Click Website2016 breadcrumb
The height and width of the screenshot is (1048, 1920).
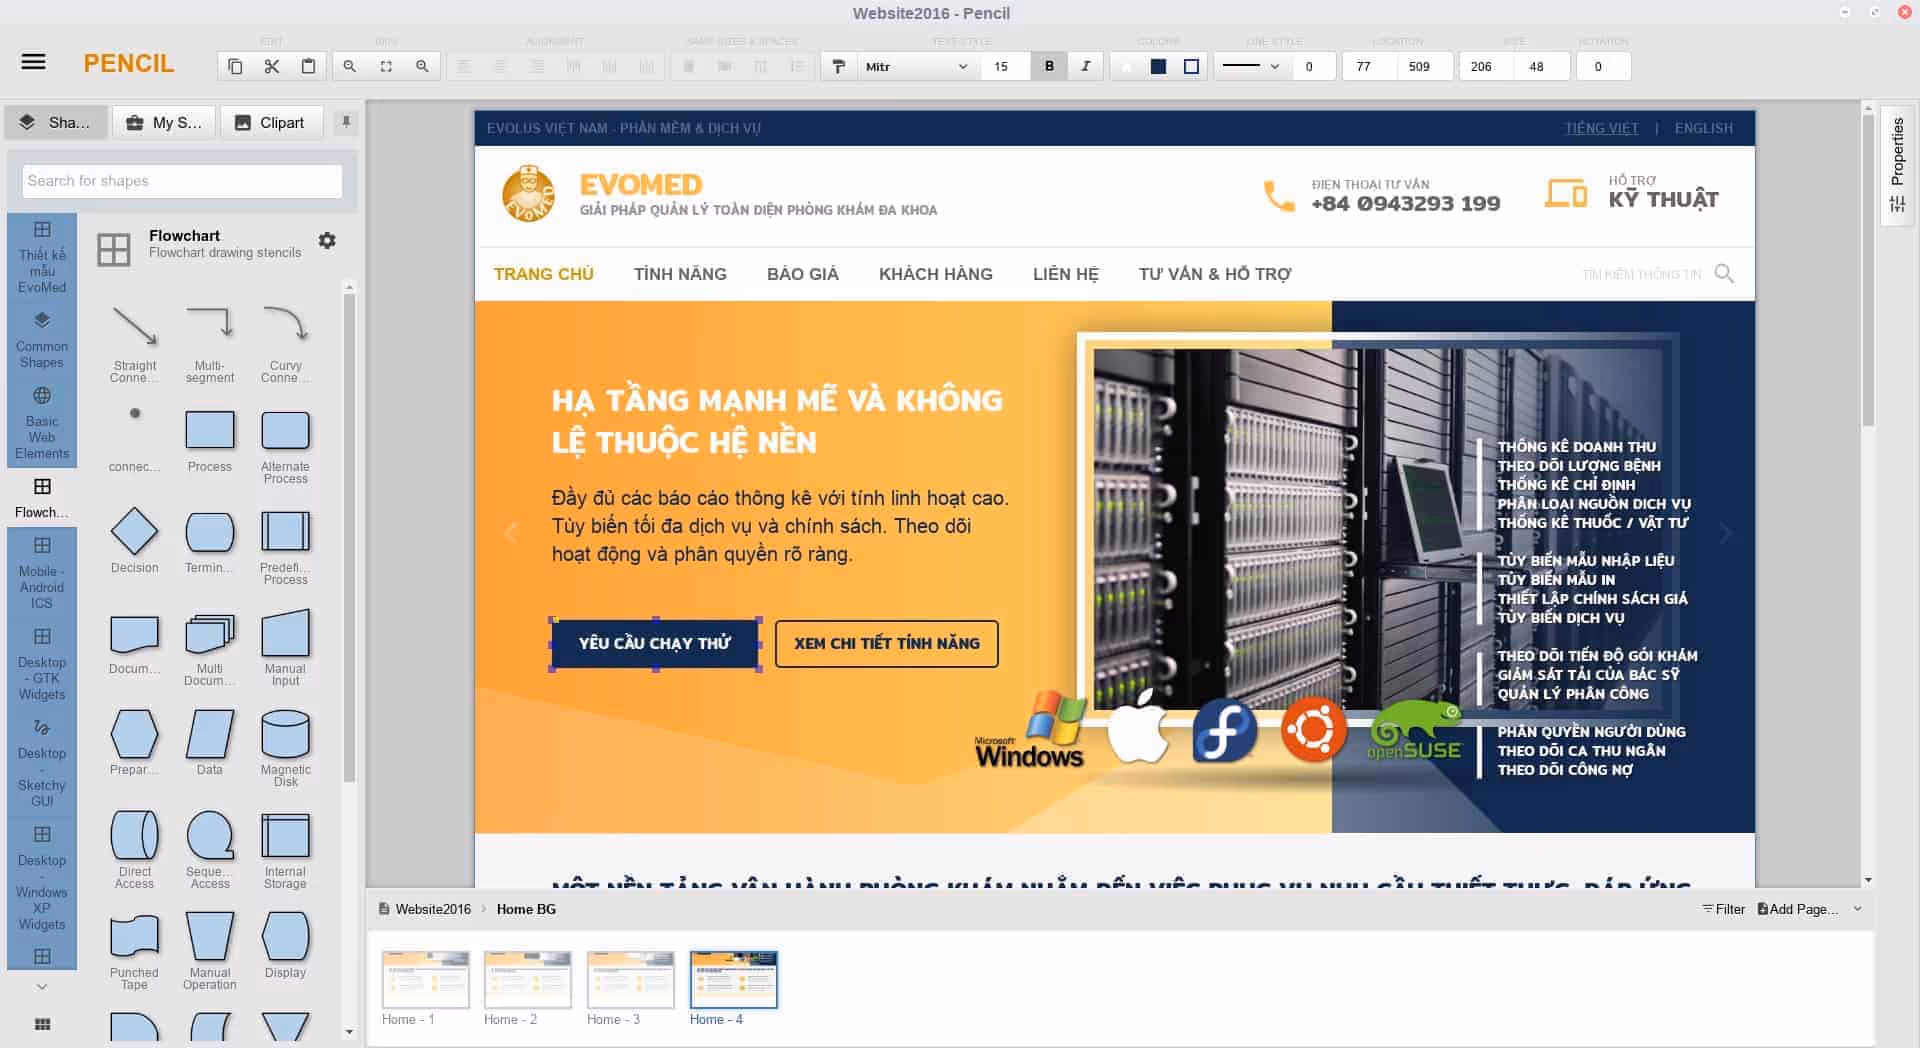(x=432, y=909)
